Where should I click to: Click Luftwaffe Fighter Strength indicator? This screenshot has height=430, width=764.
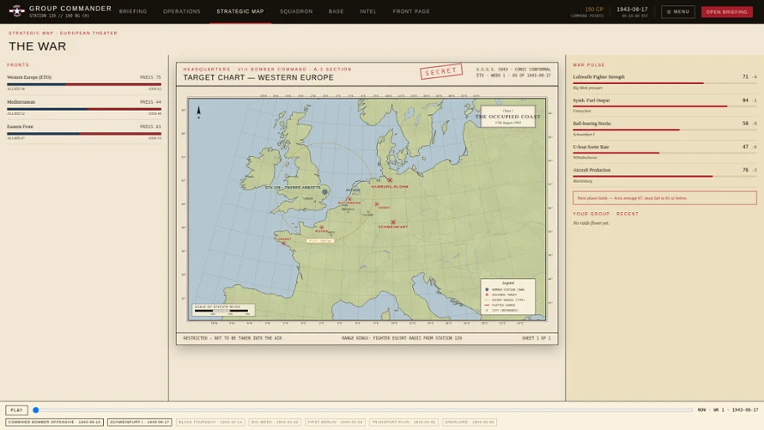(665, 82)
